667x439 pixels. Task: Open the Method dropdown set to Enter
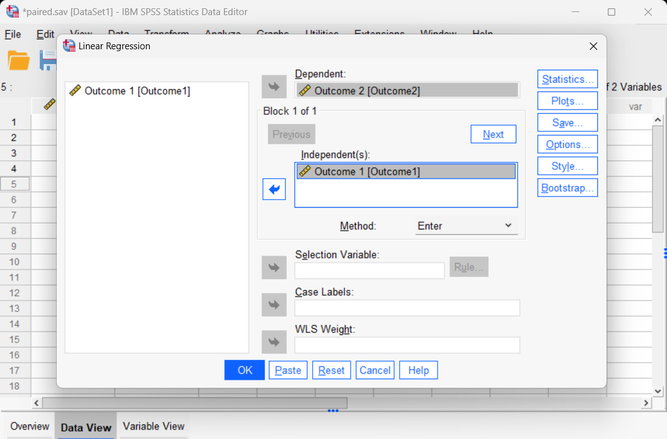point(466,226)
